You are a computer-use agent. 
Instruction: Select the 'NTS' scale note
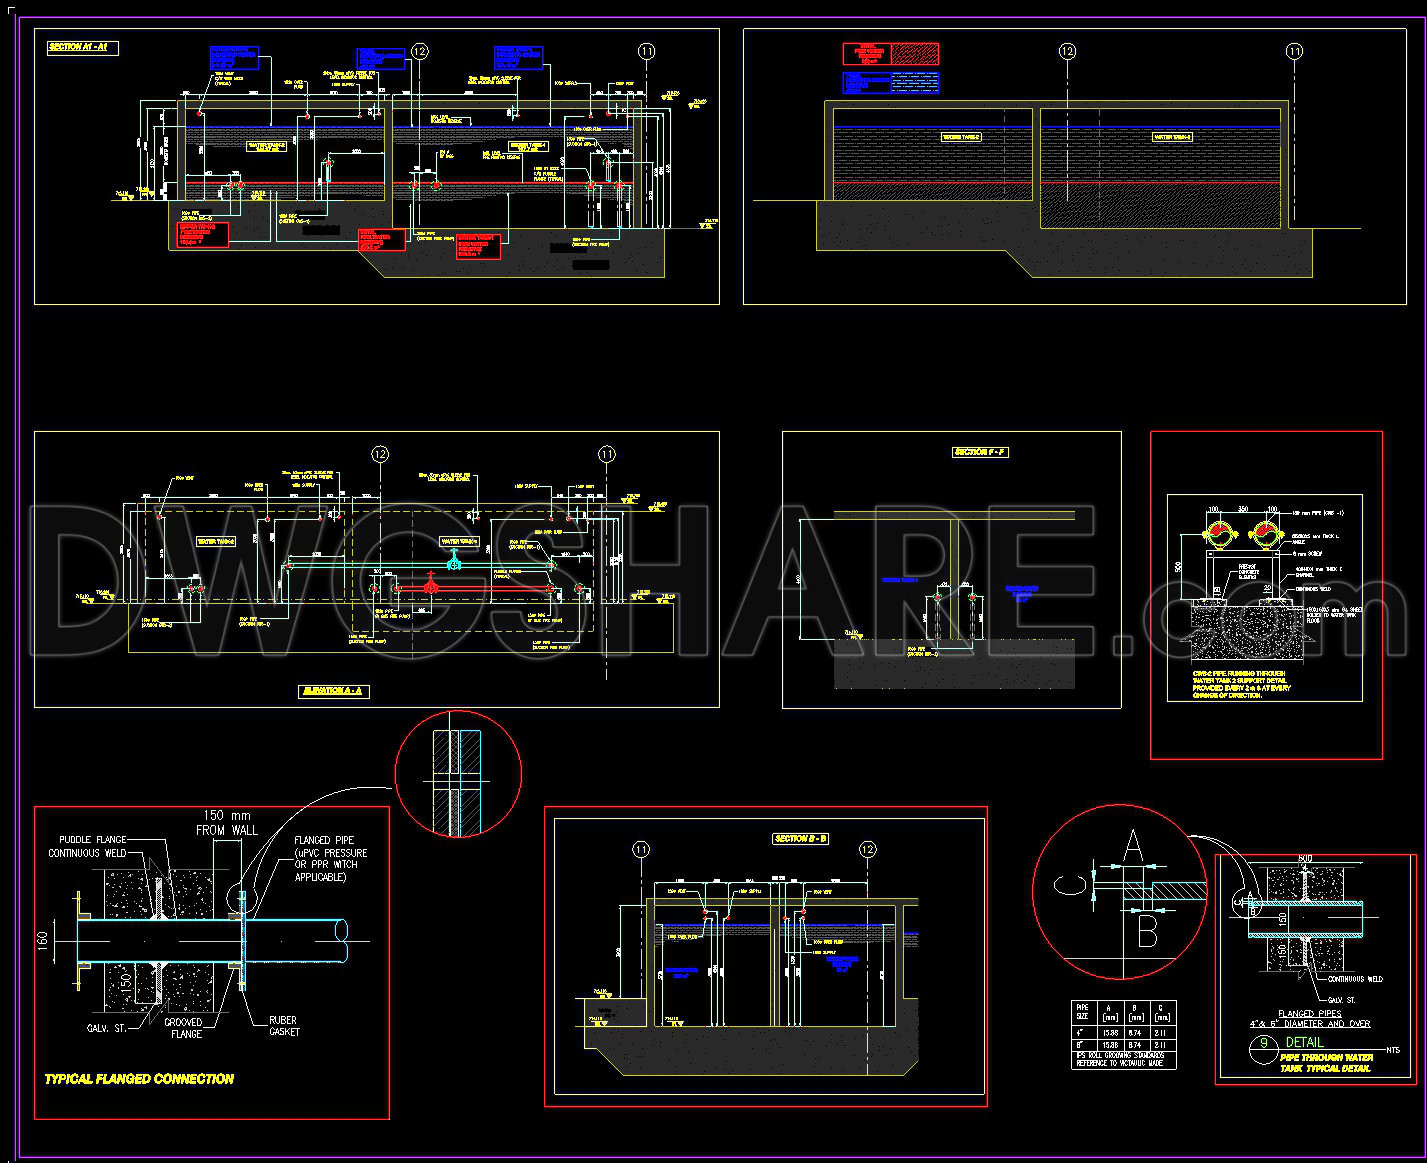coord(1394,1049)
